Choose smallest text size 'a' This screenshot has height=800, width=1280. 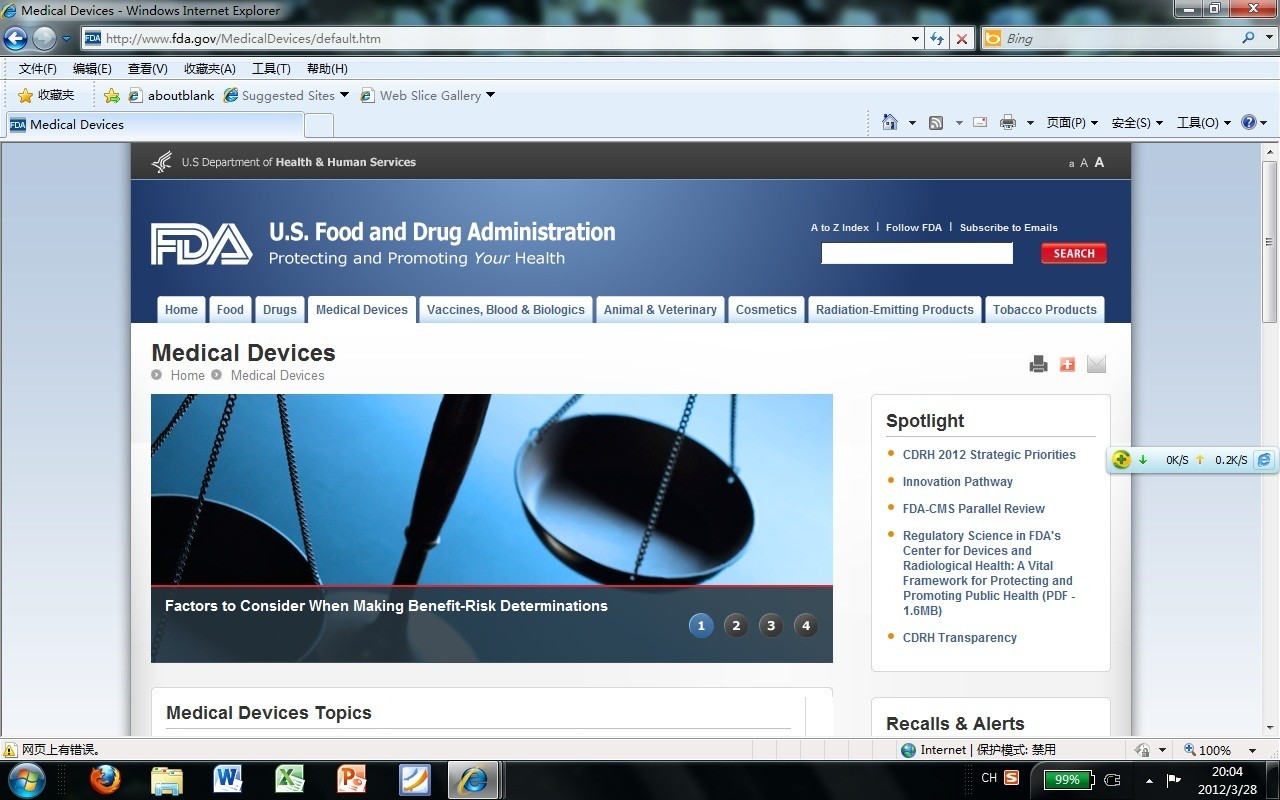click(1071, 164)
